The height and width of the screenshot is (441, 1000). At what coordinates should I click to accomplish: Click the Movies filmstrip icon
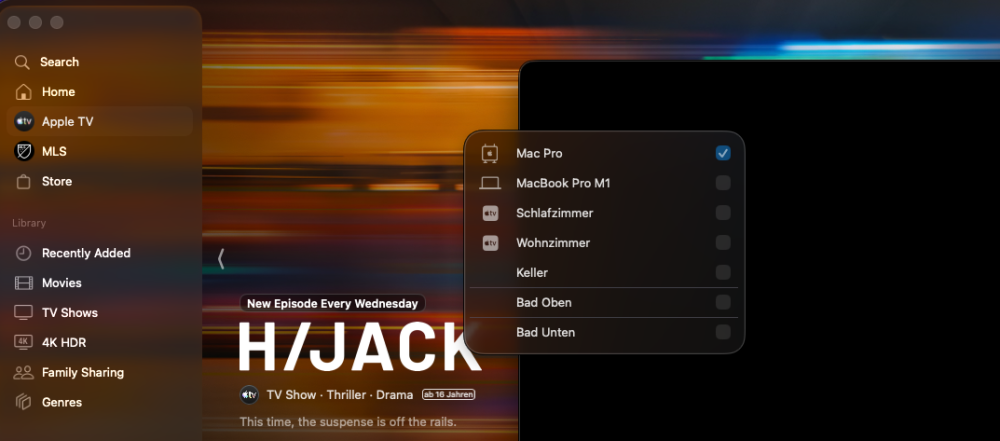pyautogui.click(x=24, y=283)
